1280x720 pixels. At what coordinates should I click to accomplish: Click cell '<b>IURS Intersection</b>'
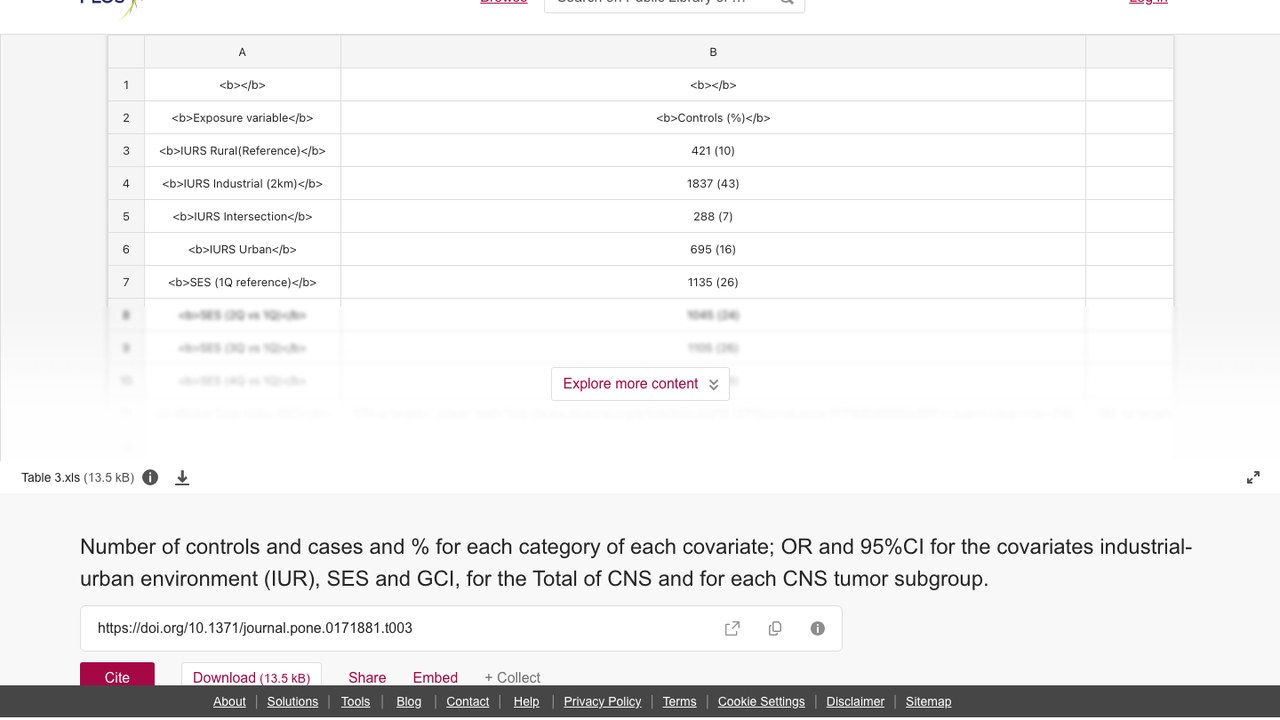tap(242, 217)
